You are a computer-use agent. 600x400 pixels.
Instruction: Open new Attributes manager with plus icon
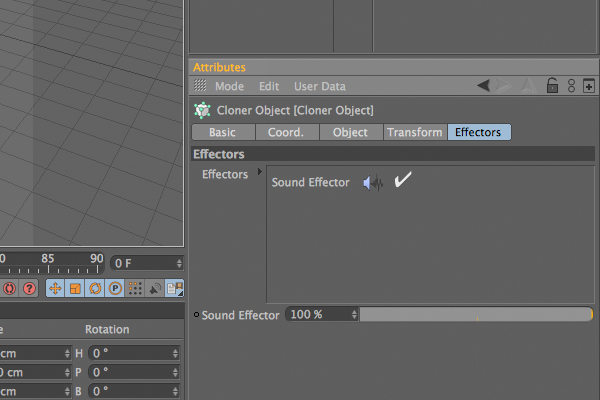(x=589, y=86)
